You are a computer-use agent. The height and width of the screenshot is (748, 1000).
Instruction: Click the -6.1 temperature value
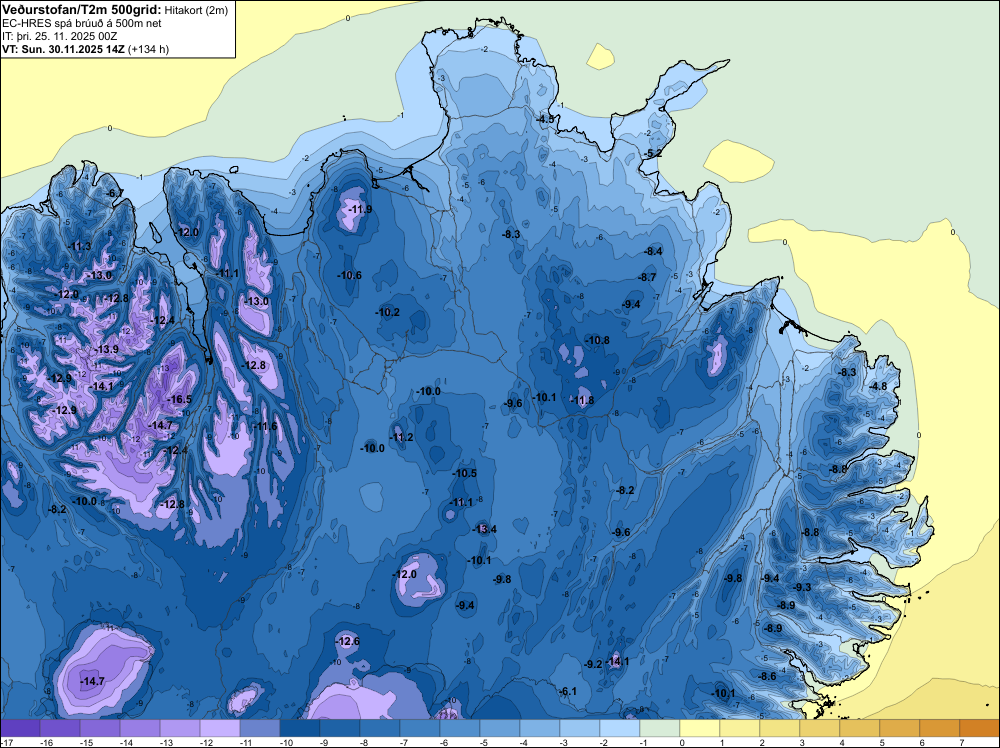568,692
